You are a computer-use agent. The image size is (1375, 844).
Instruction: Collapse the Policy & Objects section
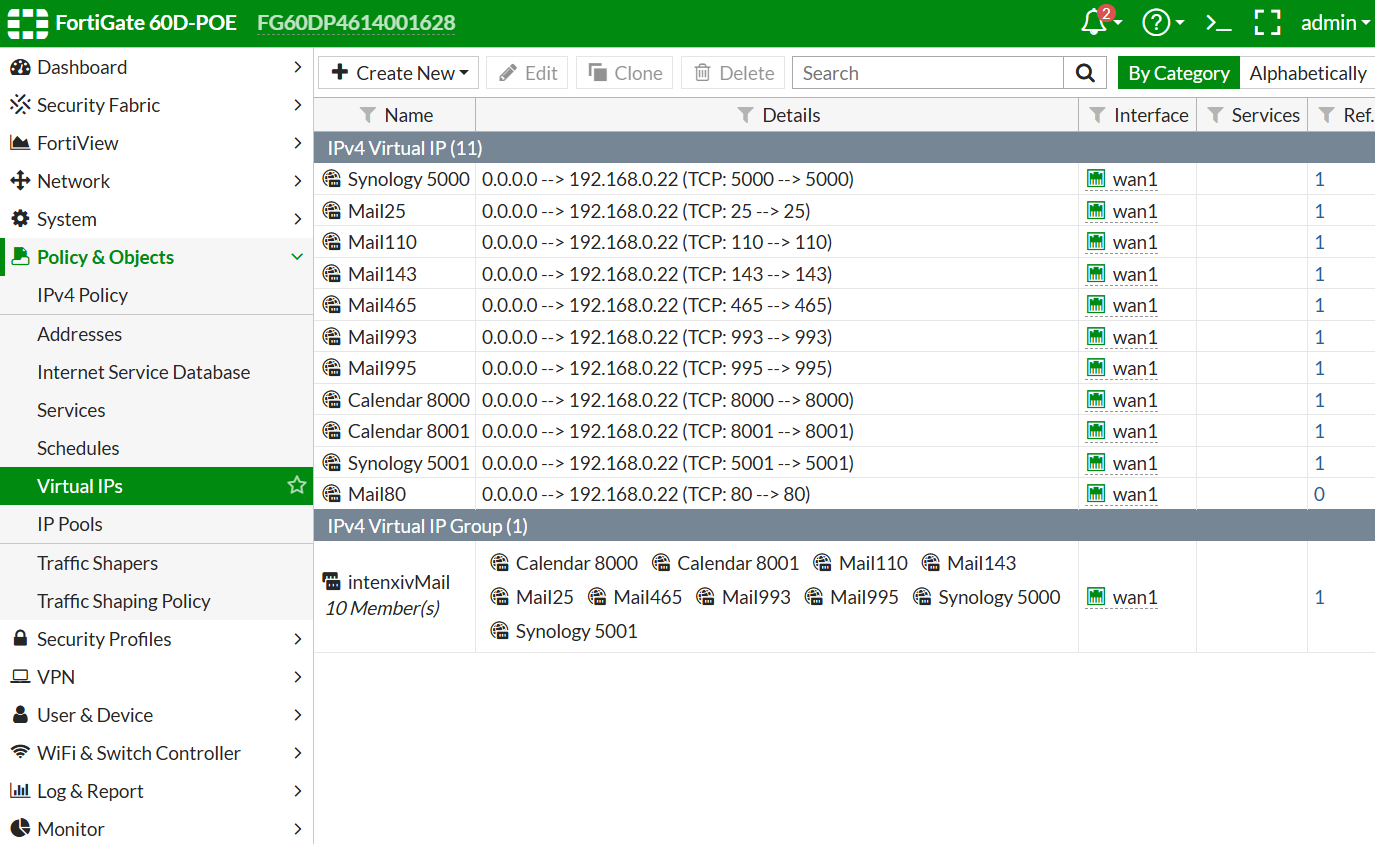pos(297,257)
